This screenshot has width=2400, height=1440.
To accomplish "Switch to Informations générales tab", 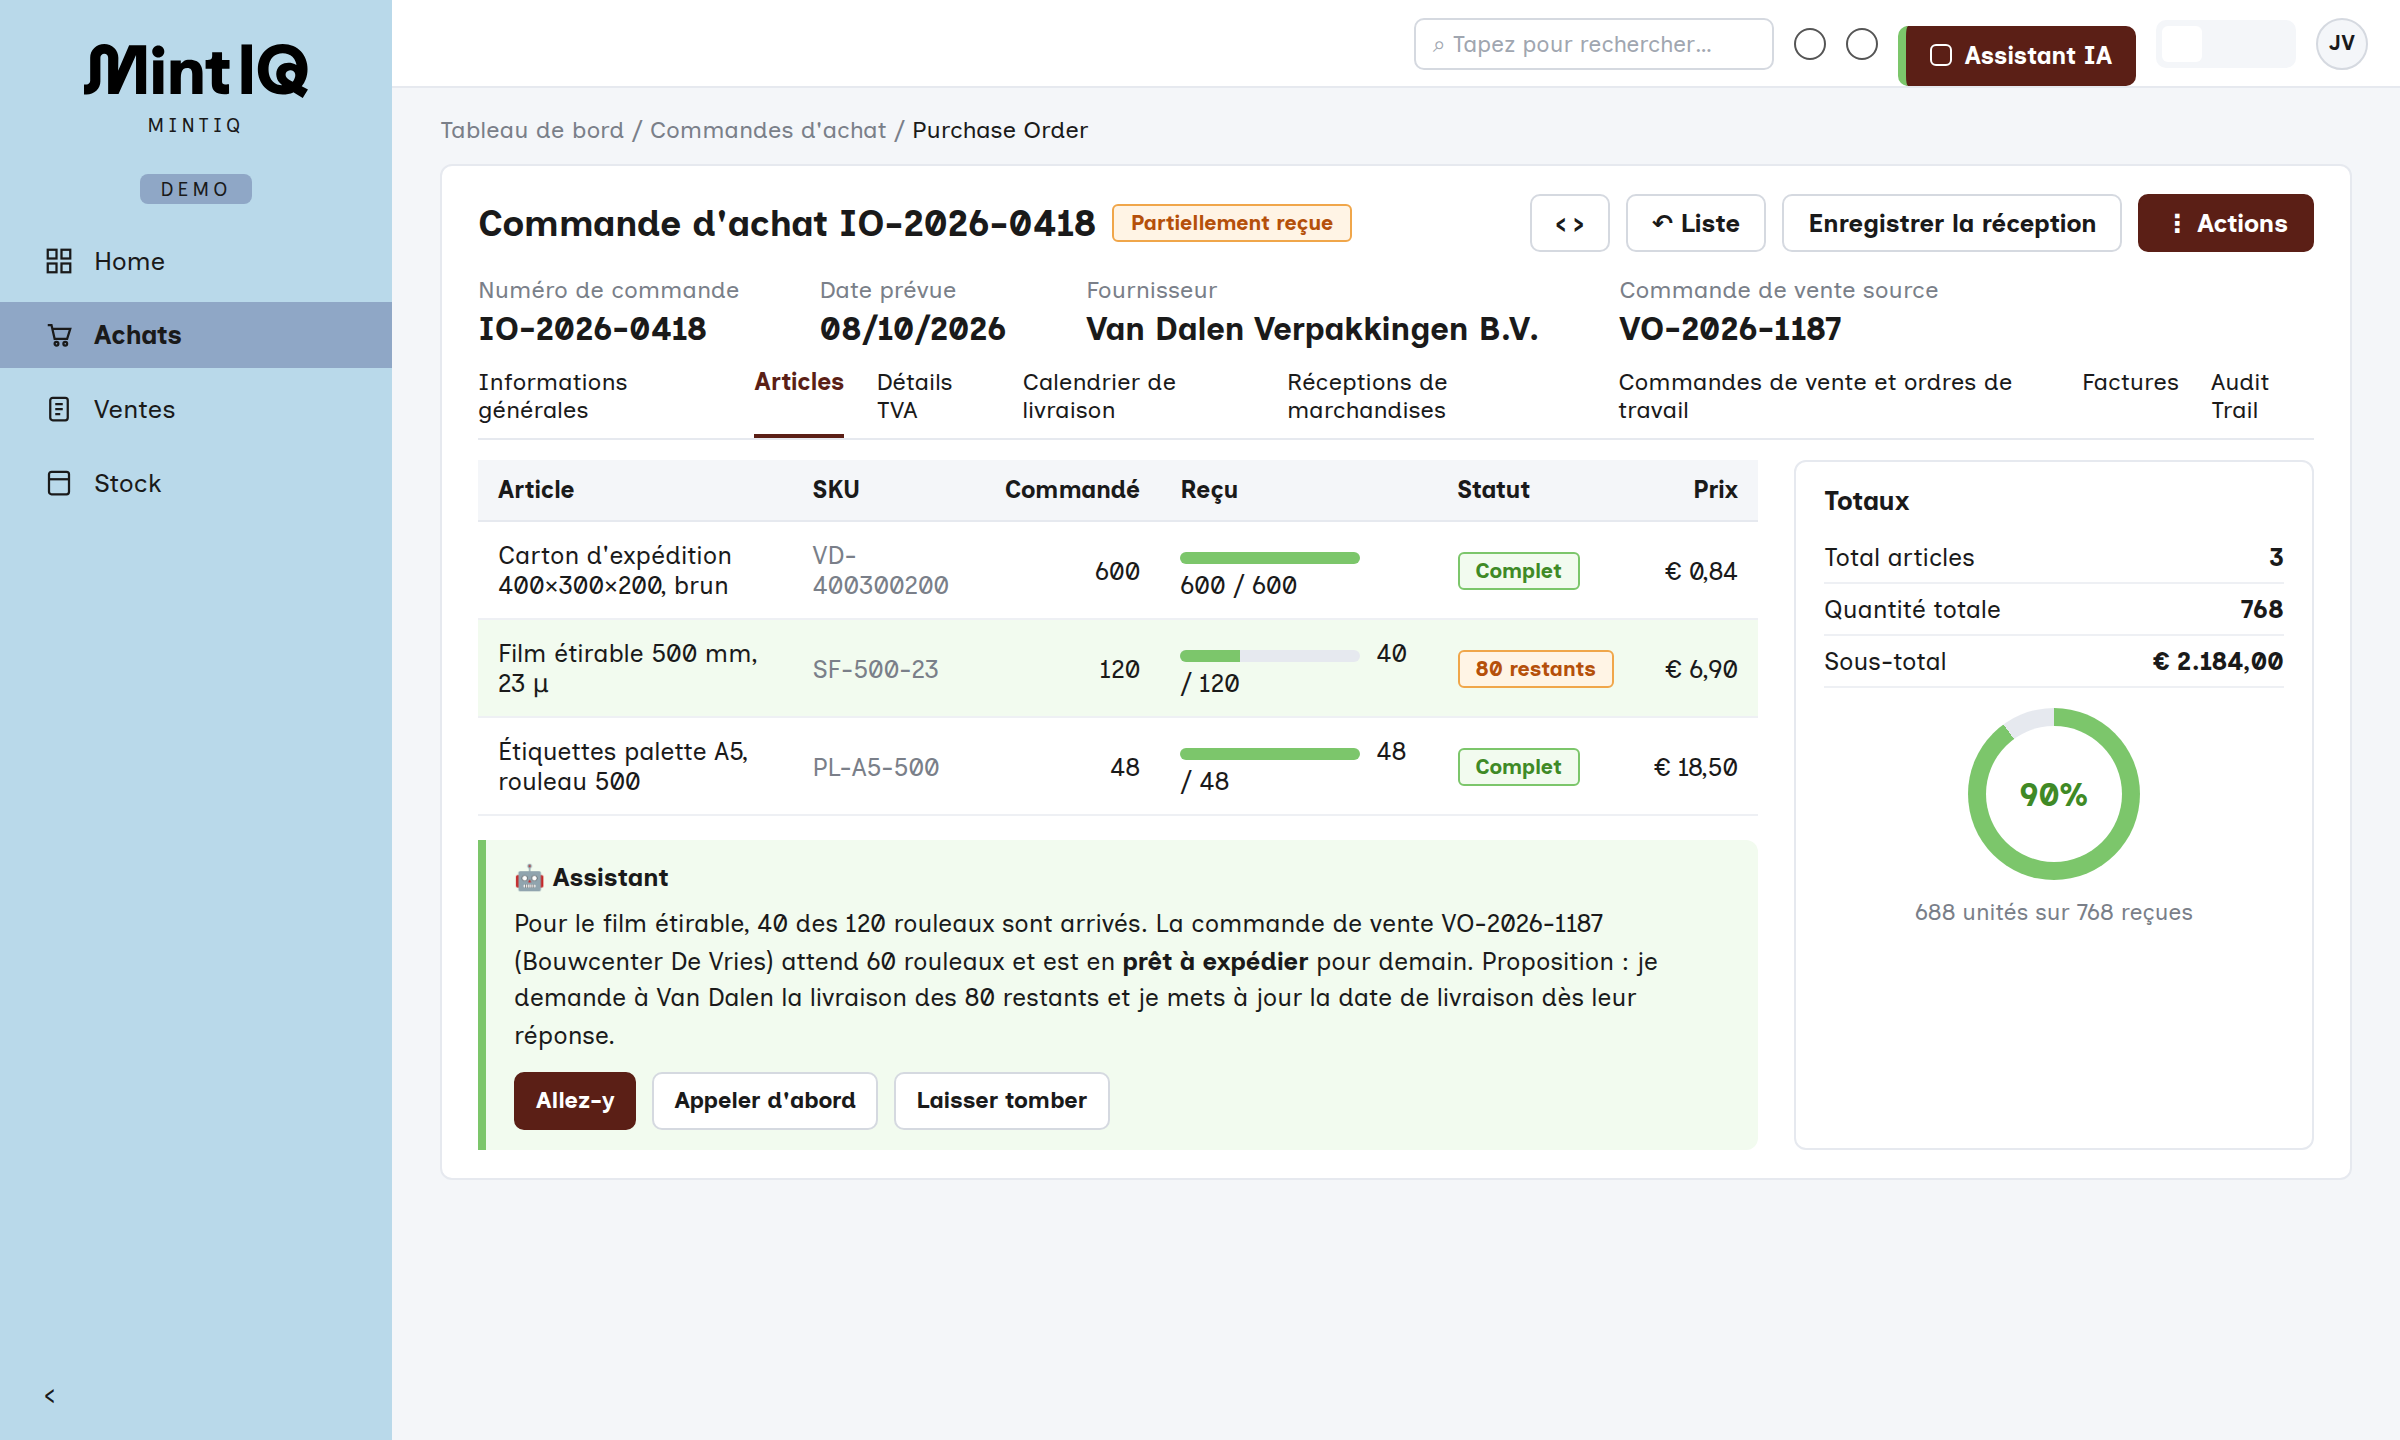I will point(599,396).
